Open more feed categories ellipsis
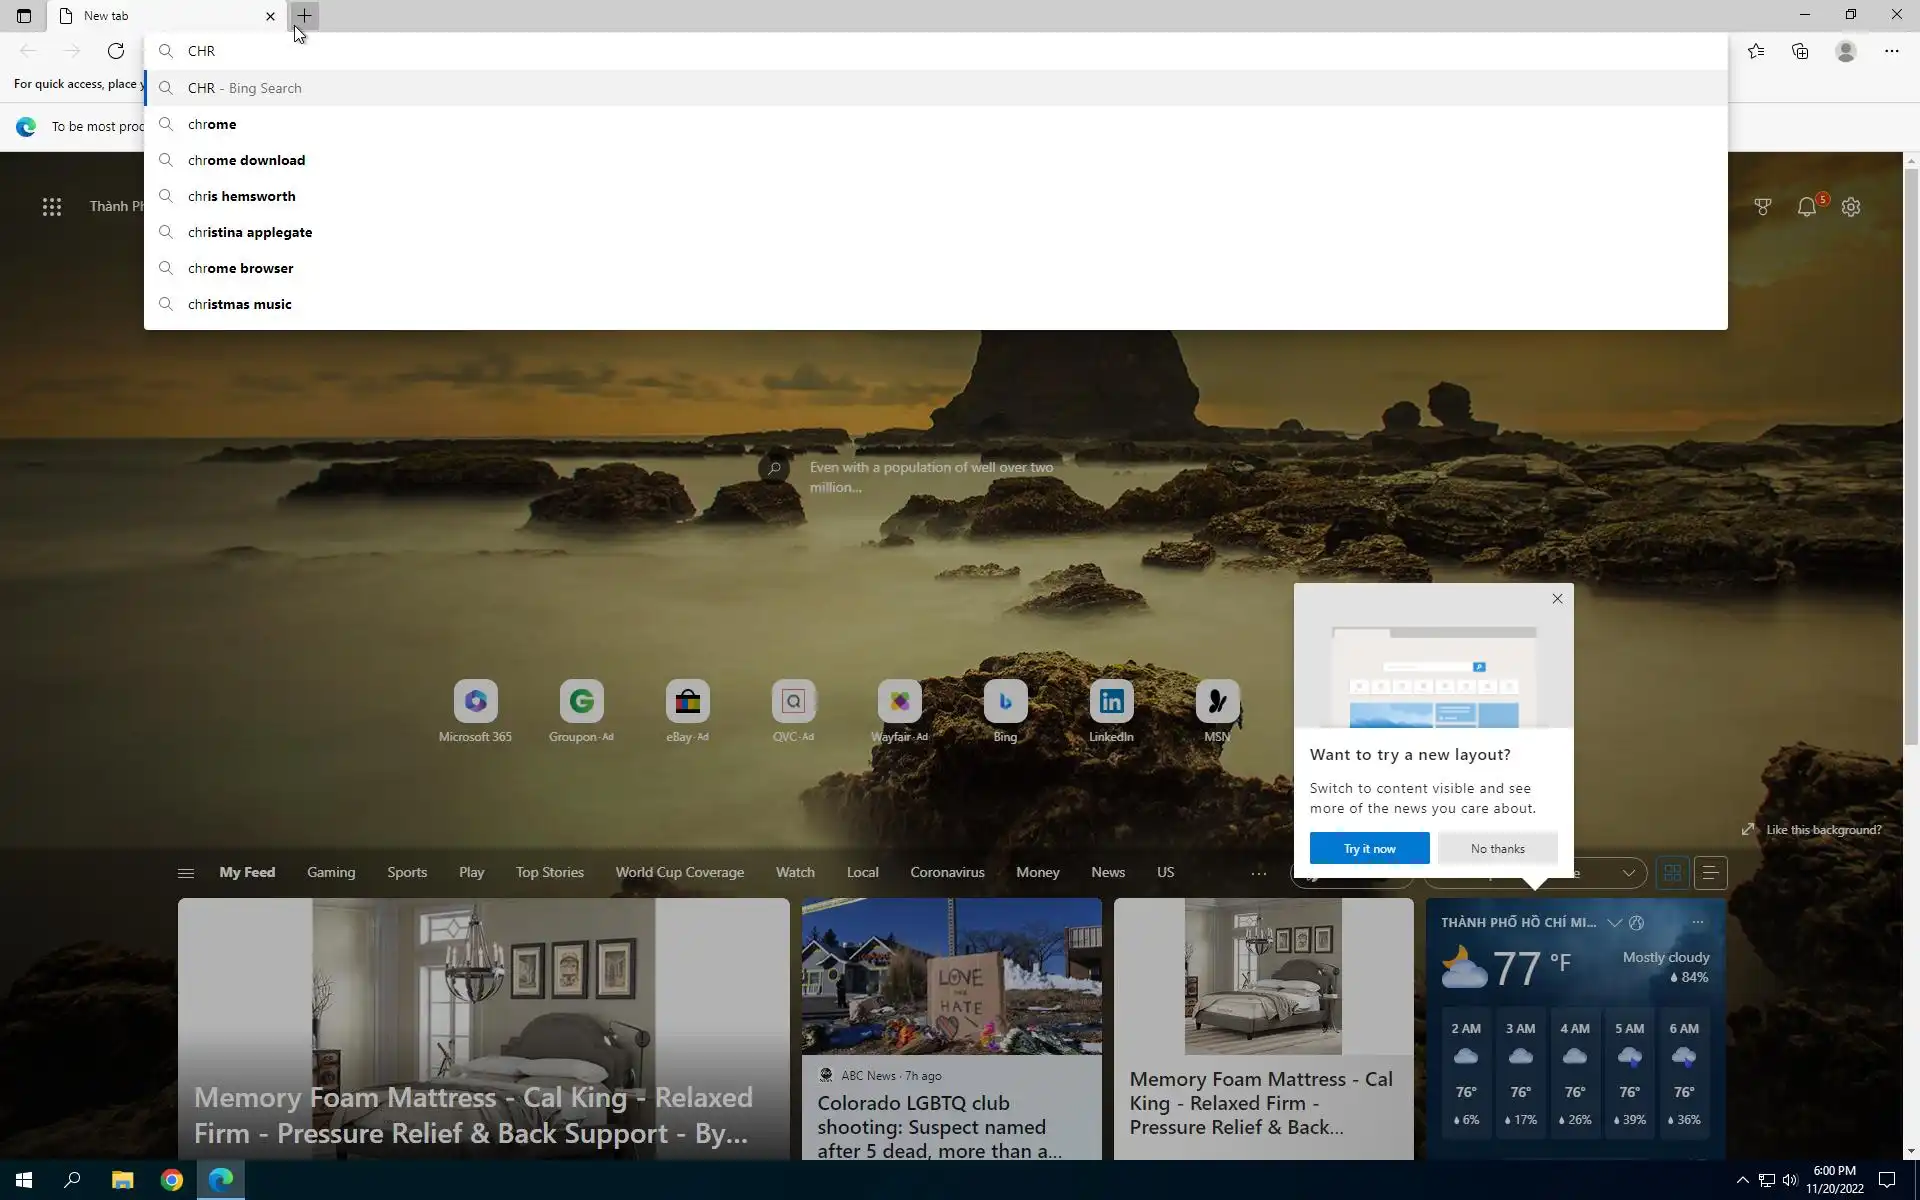 [1259, 873]
